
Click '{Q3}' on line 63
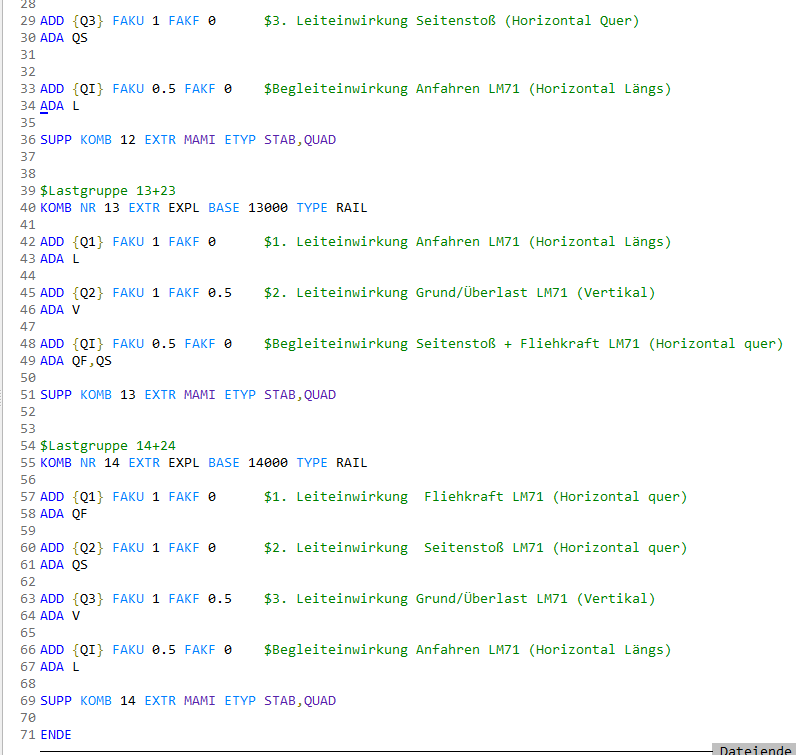point(88,599)
